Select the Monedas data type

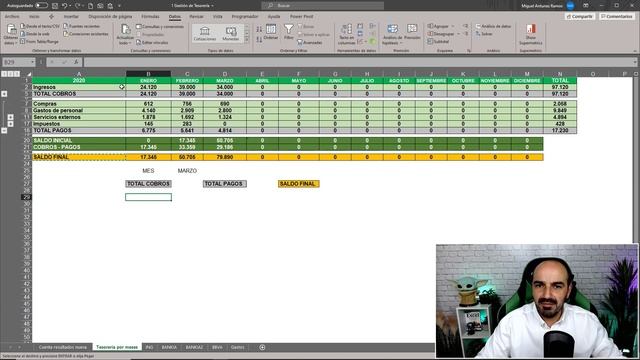pos(231,33)
